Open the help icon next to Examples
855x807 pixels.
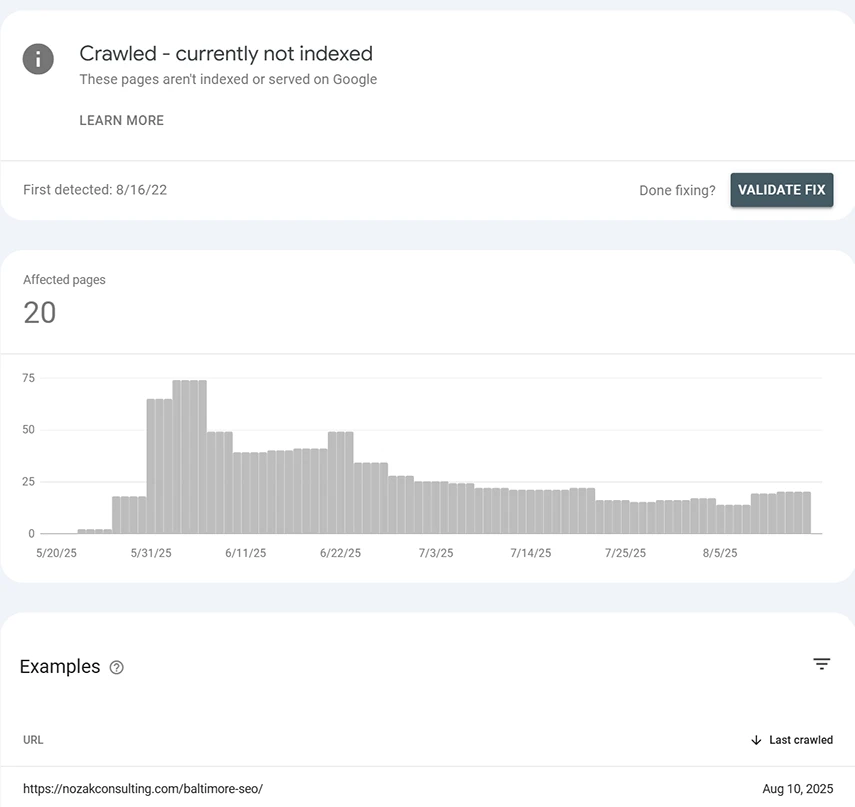pos(116,668)
